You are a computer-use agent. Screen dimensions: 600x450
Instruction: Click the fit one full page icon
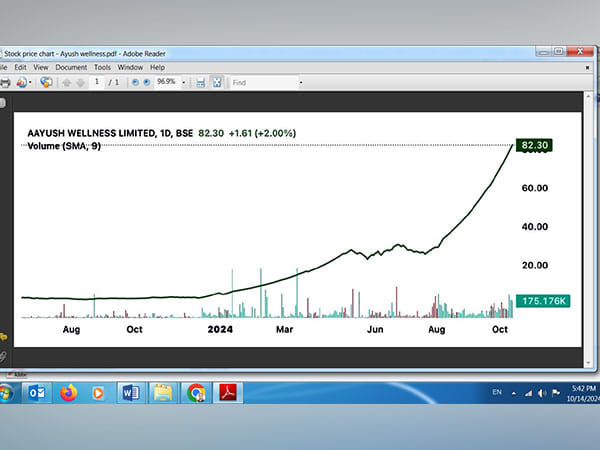coord(217,82)
